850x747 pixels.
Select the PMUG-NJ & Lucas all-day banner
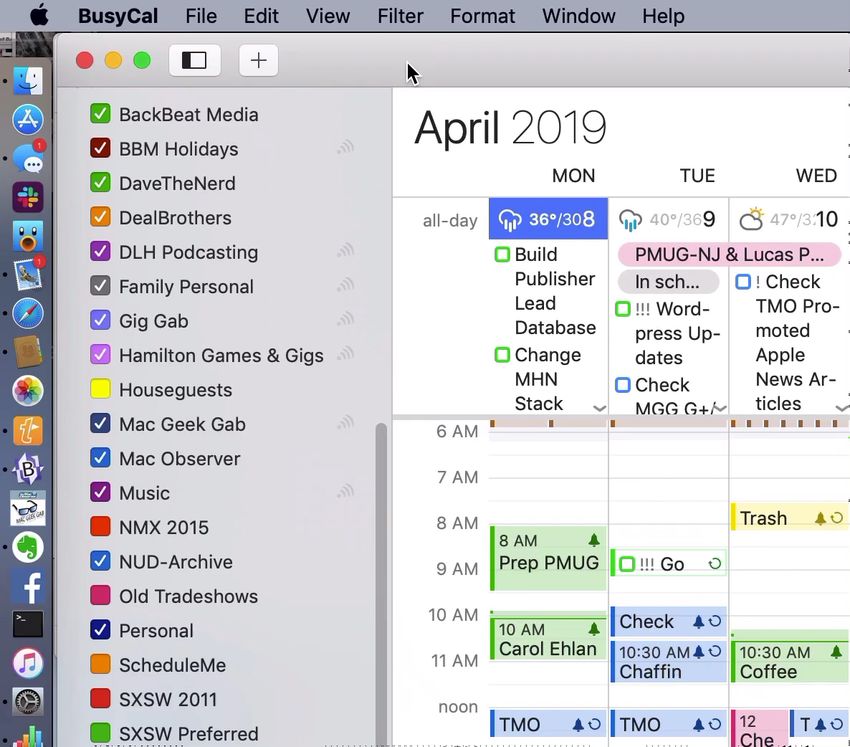tap(730, 254)
